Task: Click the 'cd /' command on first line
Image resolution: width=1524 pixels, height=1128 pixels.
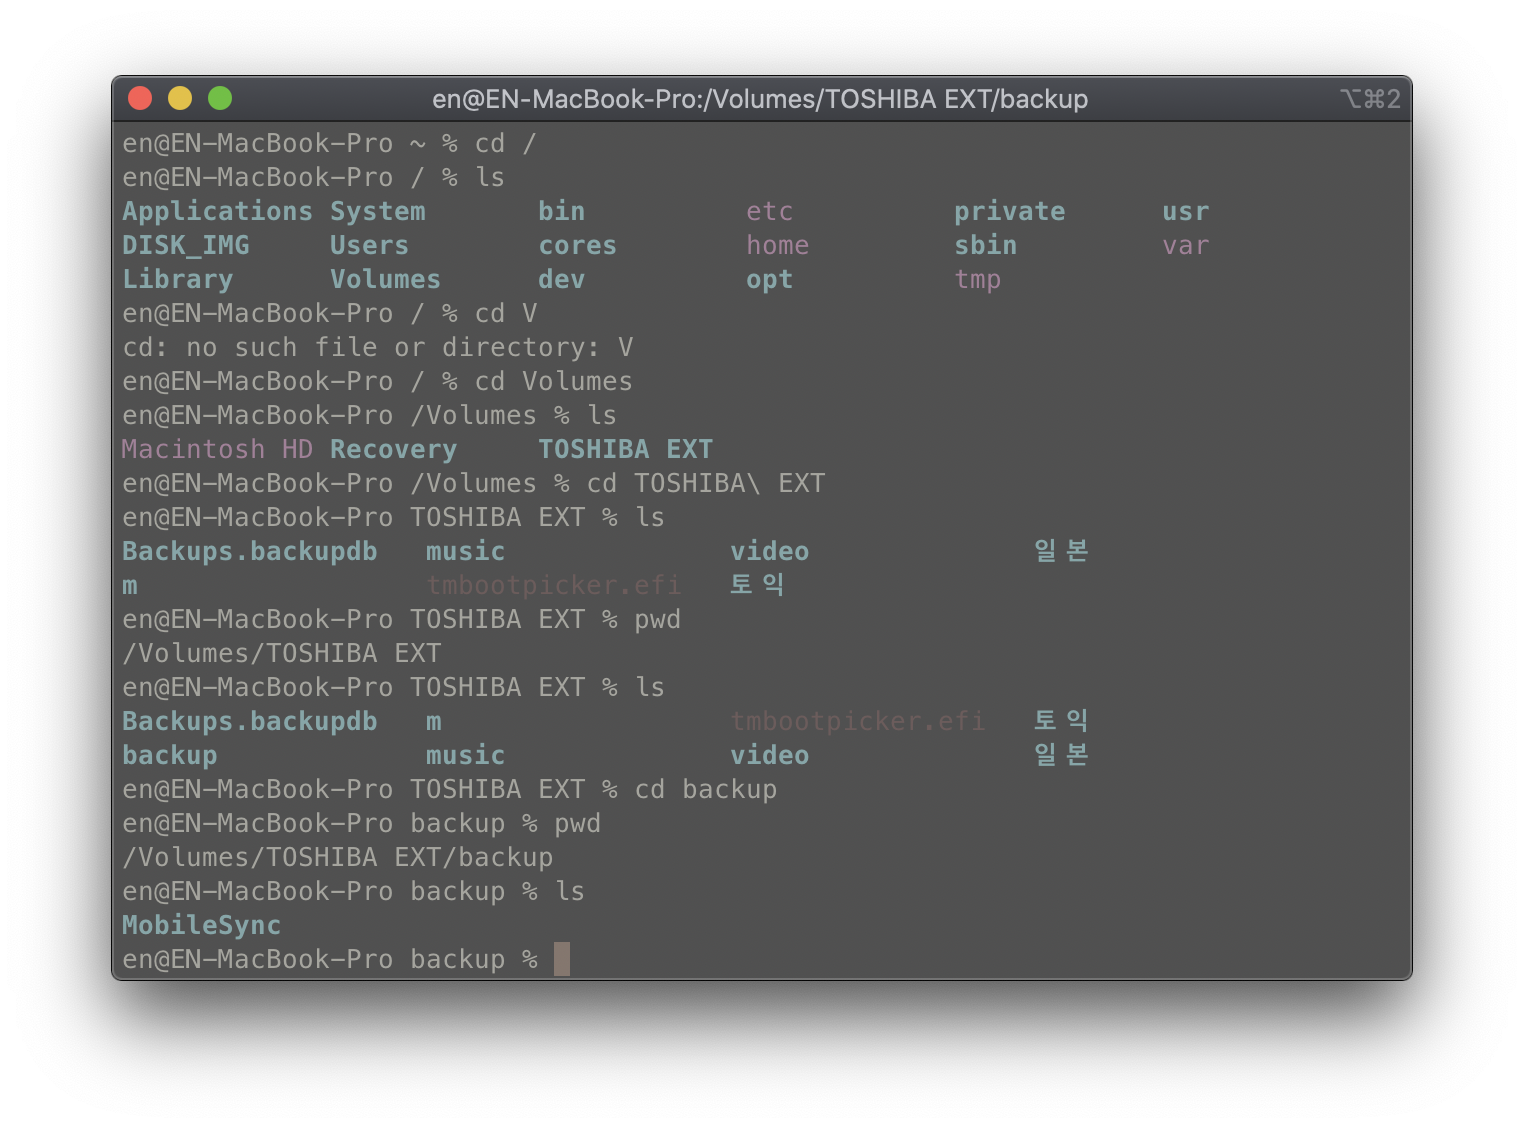Action: (506, 144)
